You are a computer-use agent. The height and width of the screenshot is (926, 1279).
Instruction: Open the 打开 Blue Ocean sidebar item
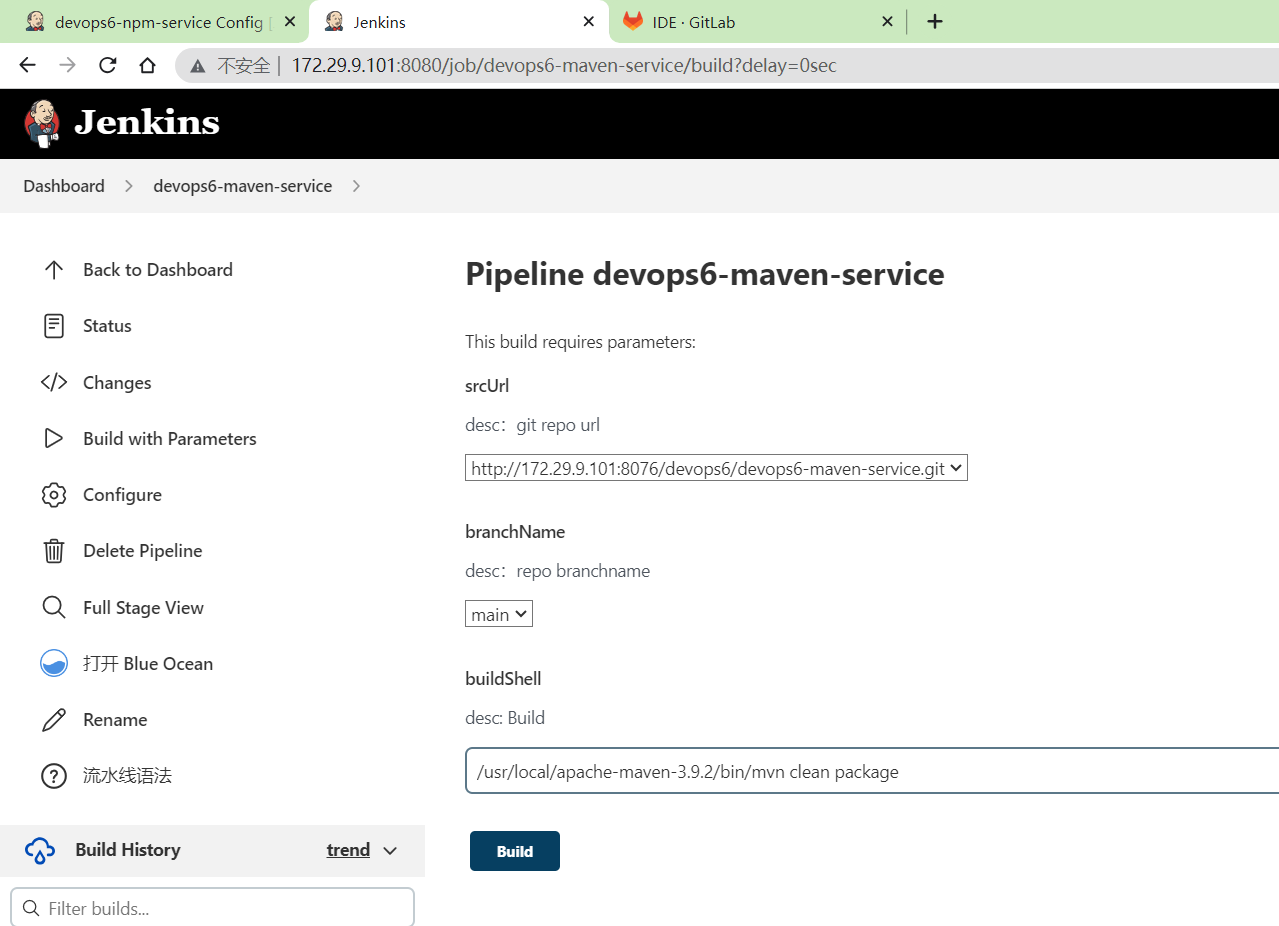pyautogui.click(x=148, y=664)
